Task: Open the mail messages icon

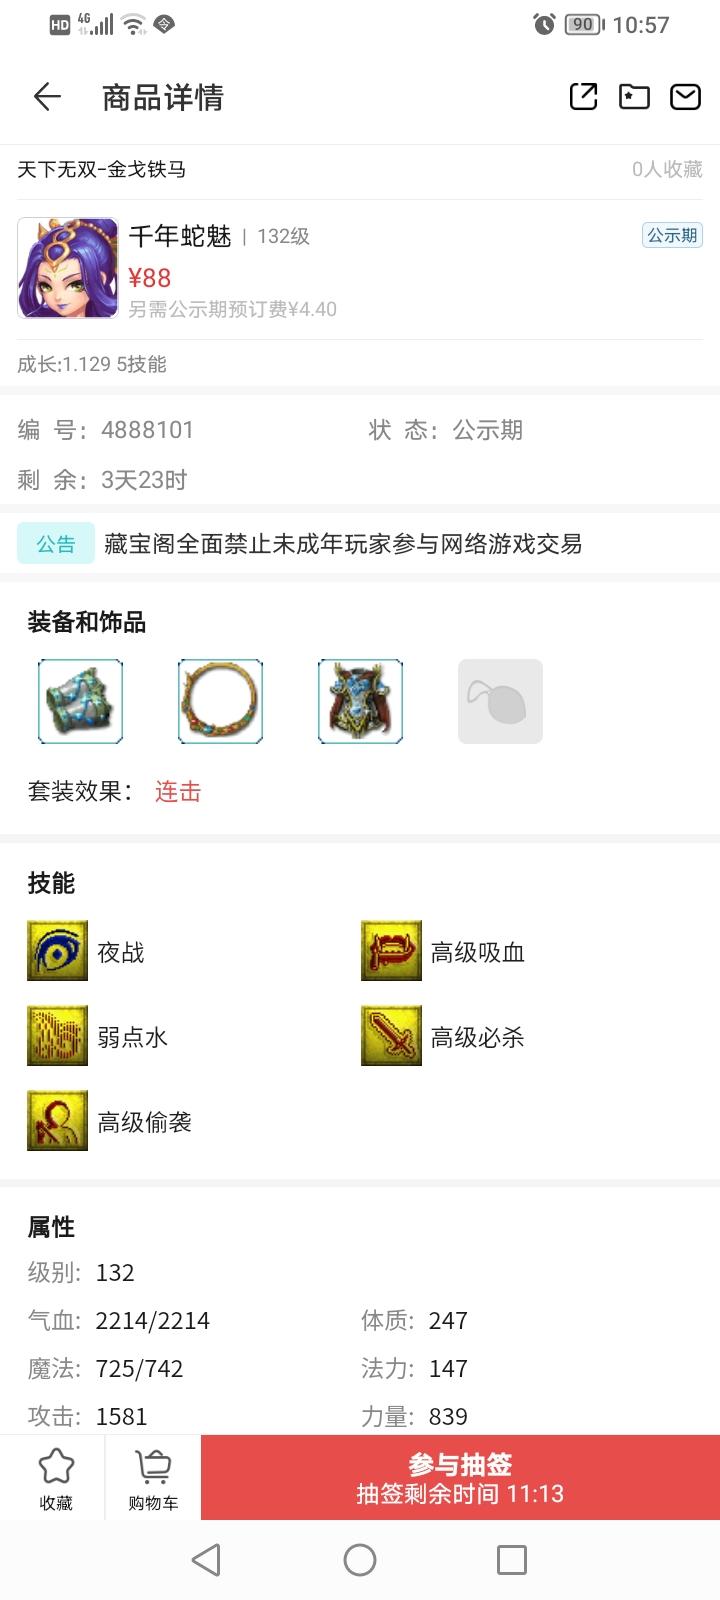Action: point(685,96)
